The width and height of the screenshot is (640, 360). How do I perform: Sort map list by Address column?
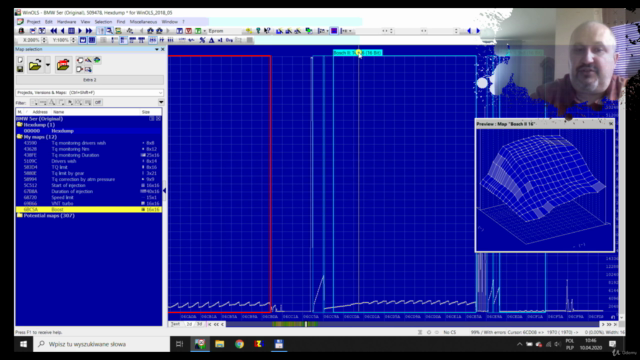pyautogui.click(x=40, y=112)
